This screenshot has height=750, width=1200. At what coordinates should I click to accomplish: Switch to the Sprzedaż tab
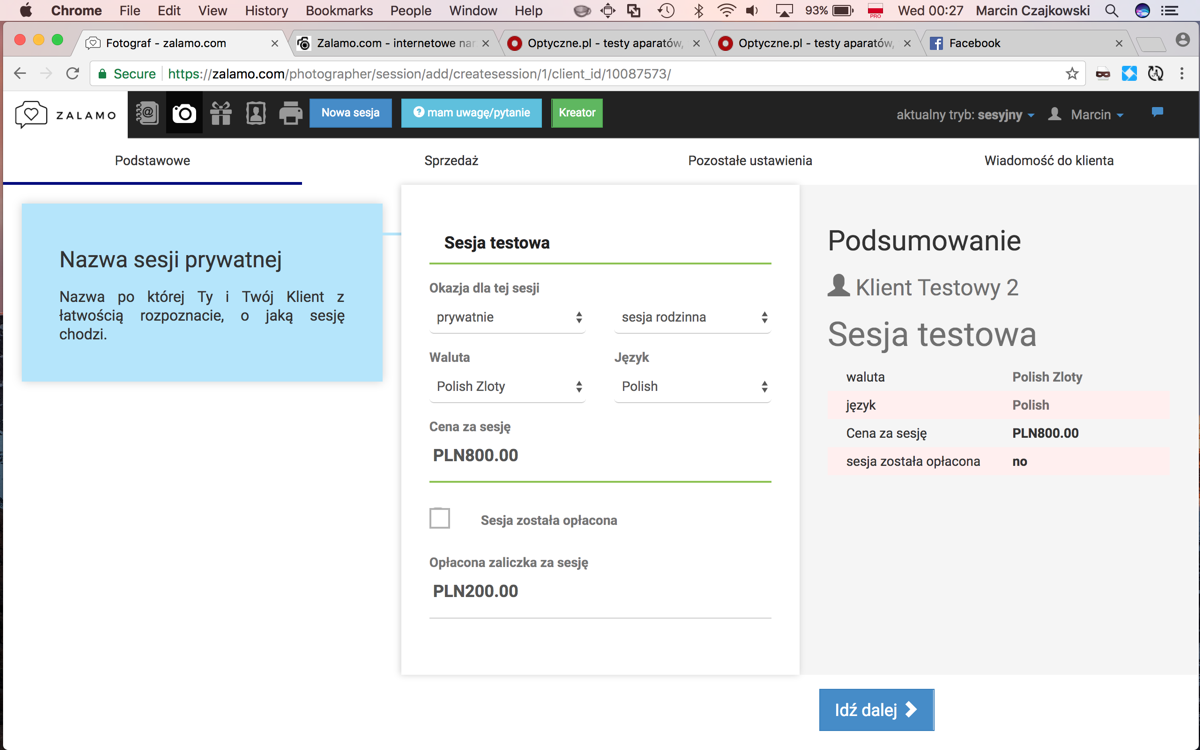(451, 160)
